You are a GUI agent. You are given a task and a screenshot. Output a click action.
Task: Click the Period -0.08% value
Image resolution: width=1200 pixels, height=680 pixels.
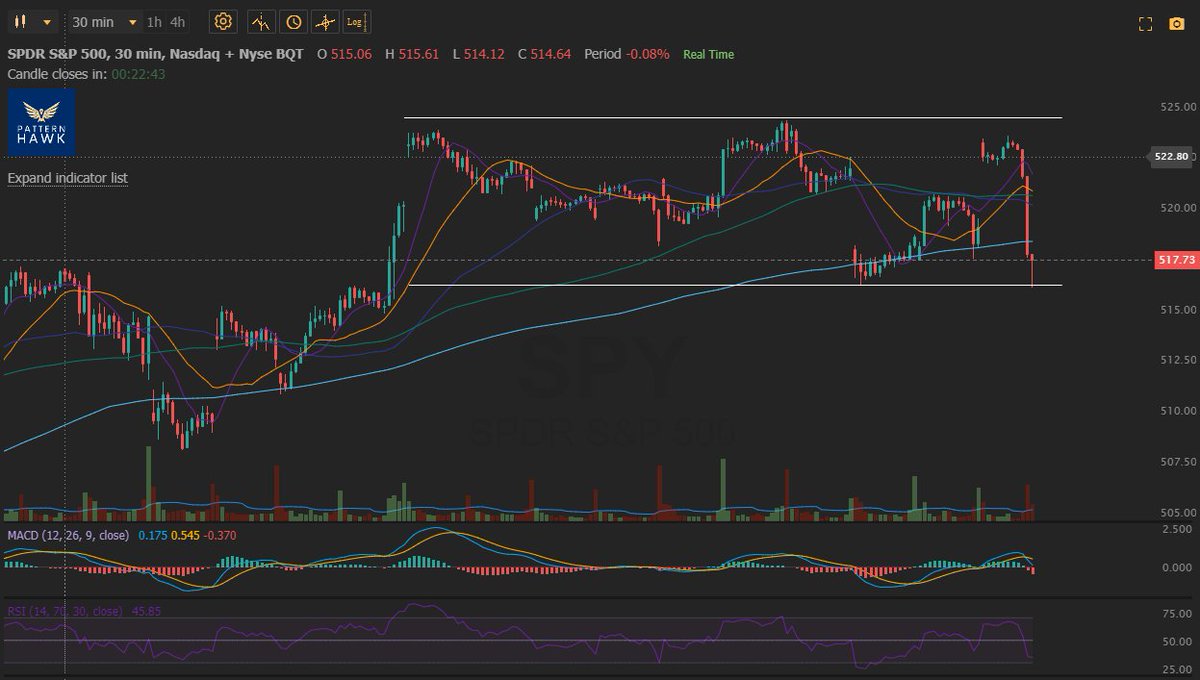[x=626, y=54]
